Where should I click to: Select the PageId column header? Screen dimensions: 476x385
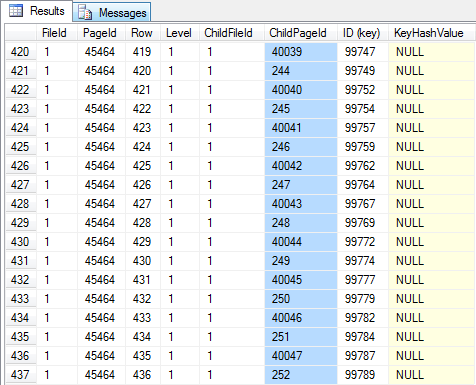coord(101,33)
